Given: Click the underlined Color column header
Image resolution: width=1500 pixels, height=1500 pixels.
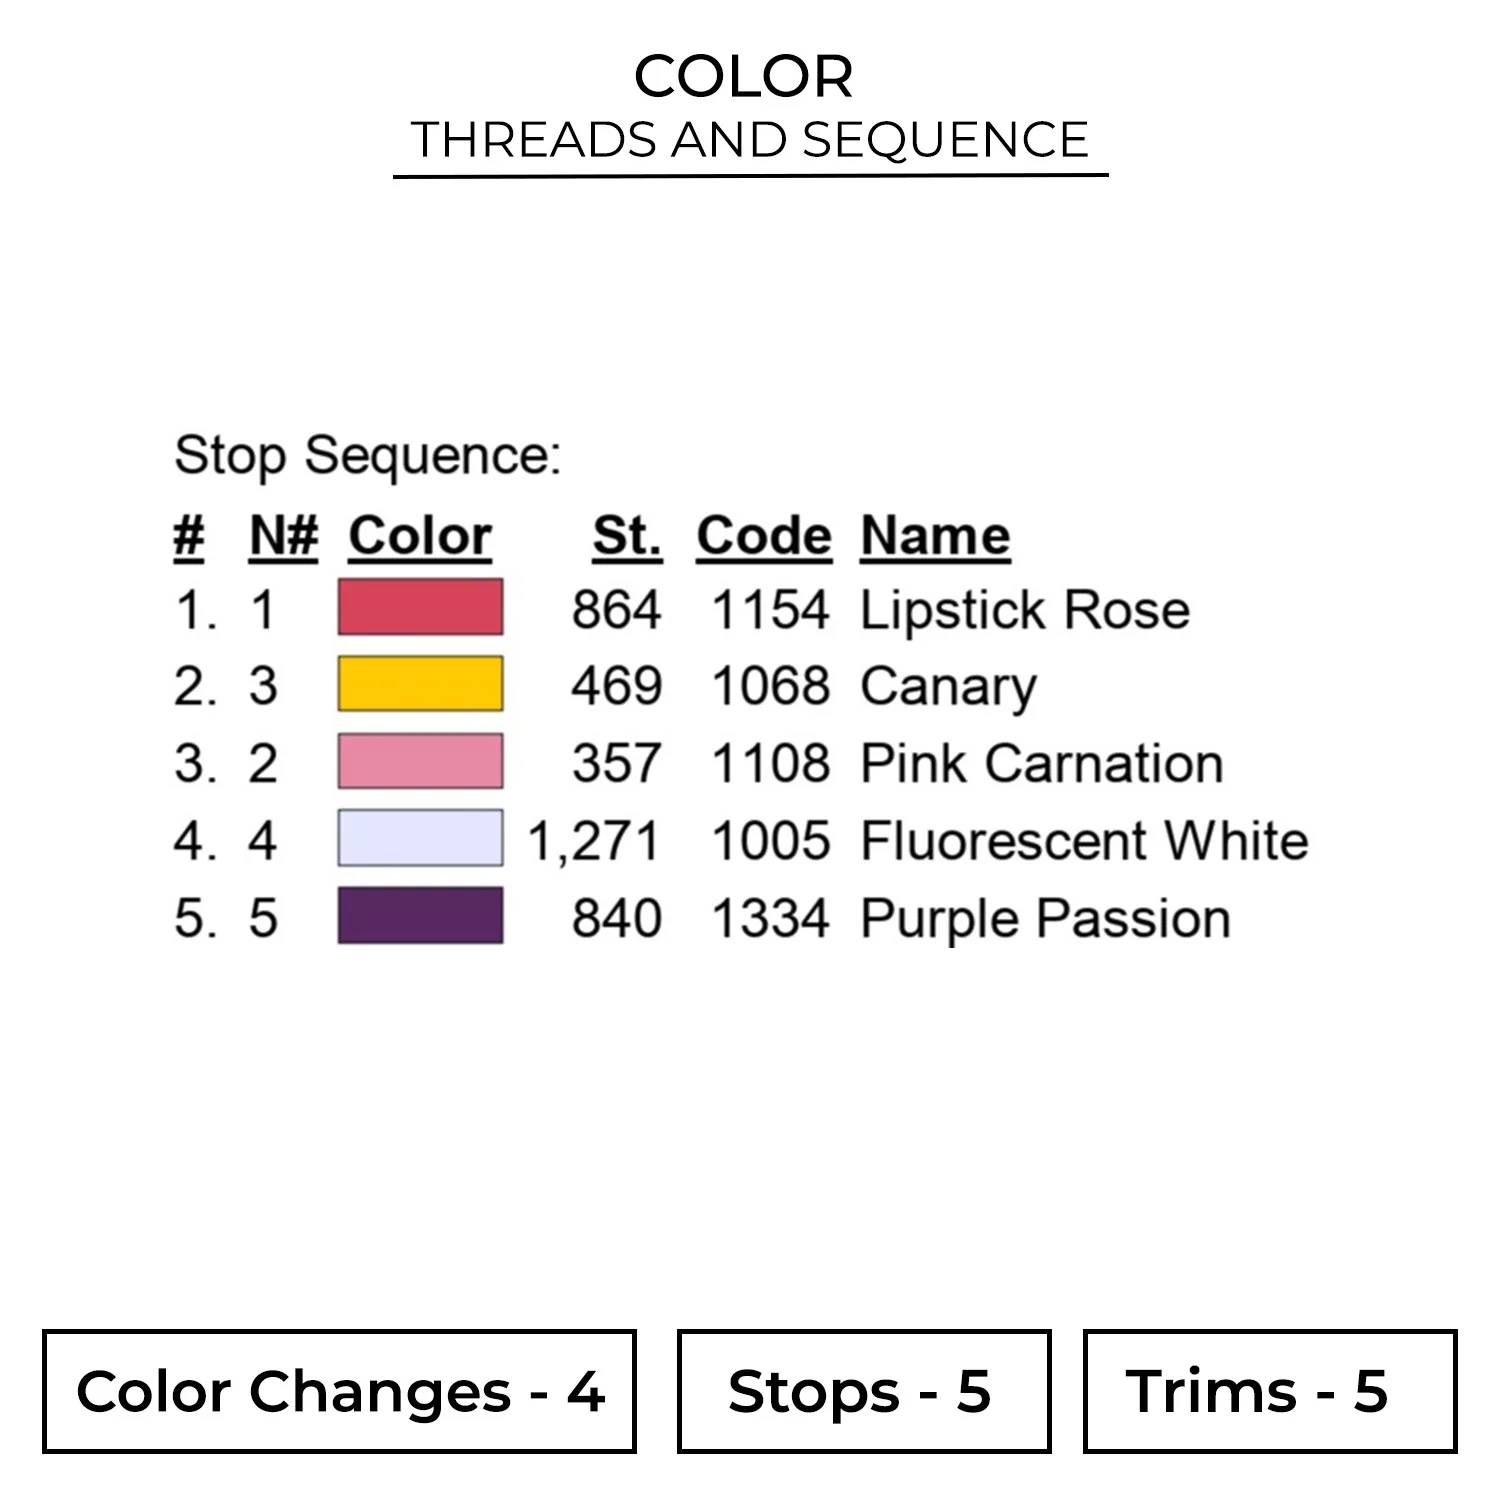Looking at the screenshot, I should click(420, 536).
